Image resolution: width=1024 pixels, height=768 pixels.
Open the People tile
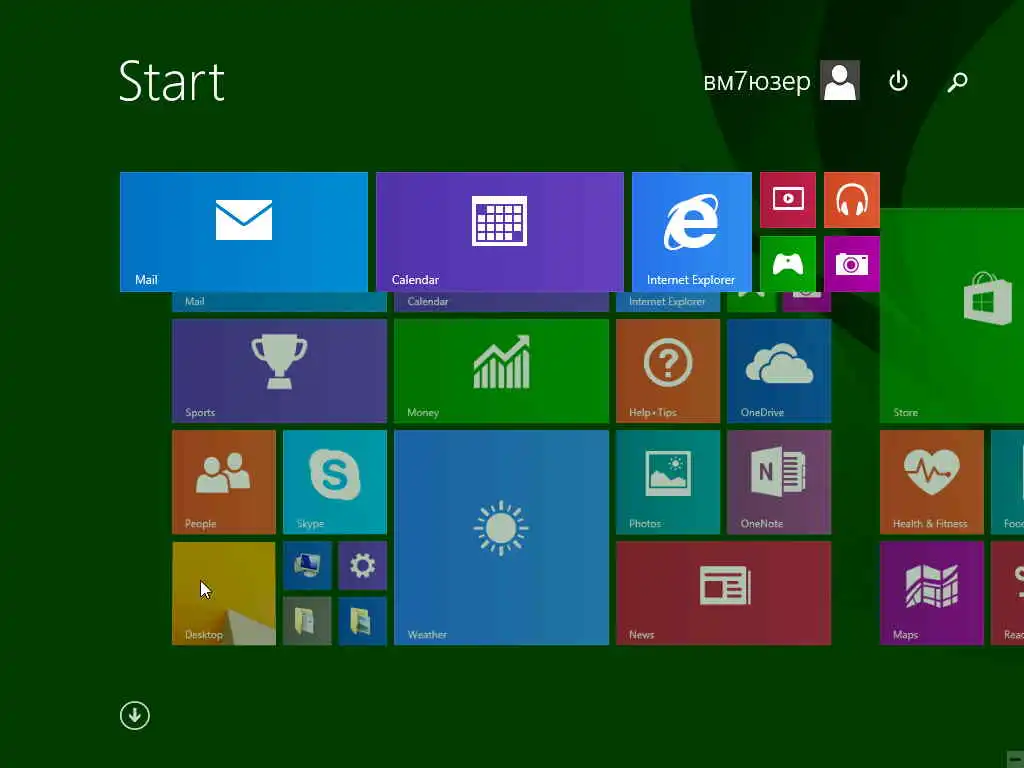pyautogui.click(x=224, y=482)
